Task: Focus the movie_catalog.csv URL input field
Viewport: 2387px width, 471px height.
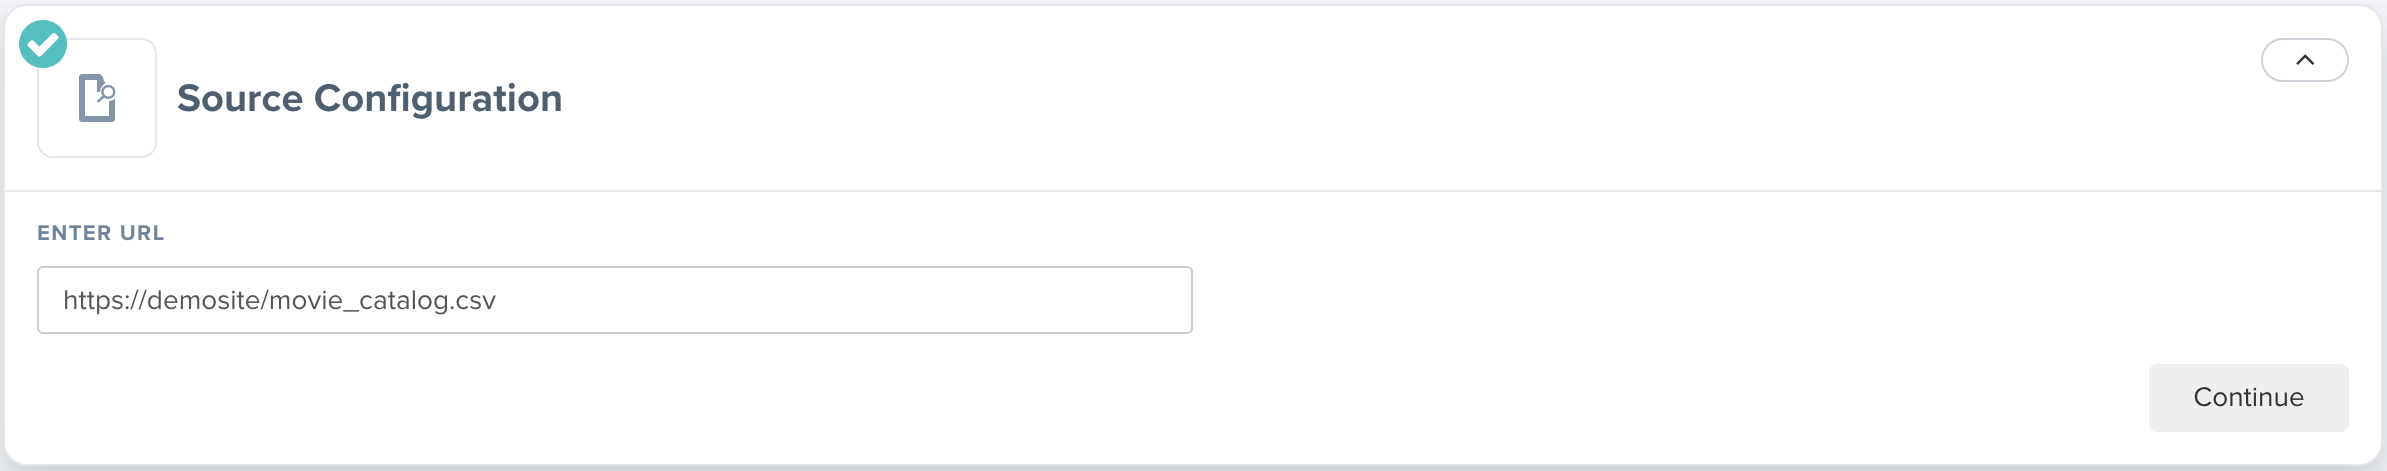Action: click(x=614, y=300)
